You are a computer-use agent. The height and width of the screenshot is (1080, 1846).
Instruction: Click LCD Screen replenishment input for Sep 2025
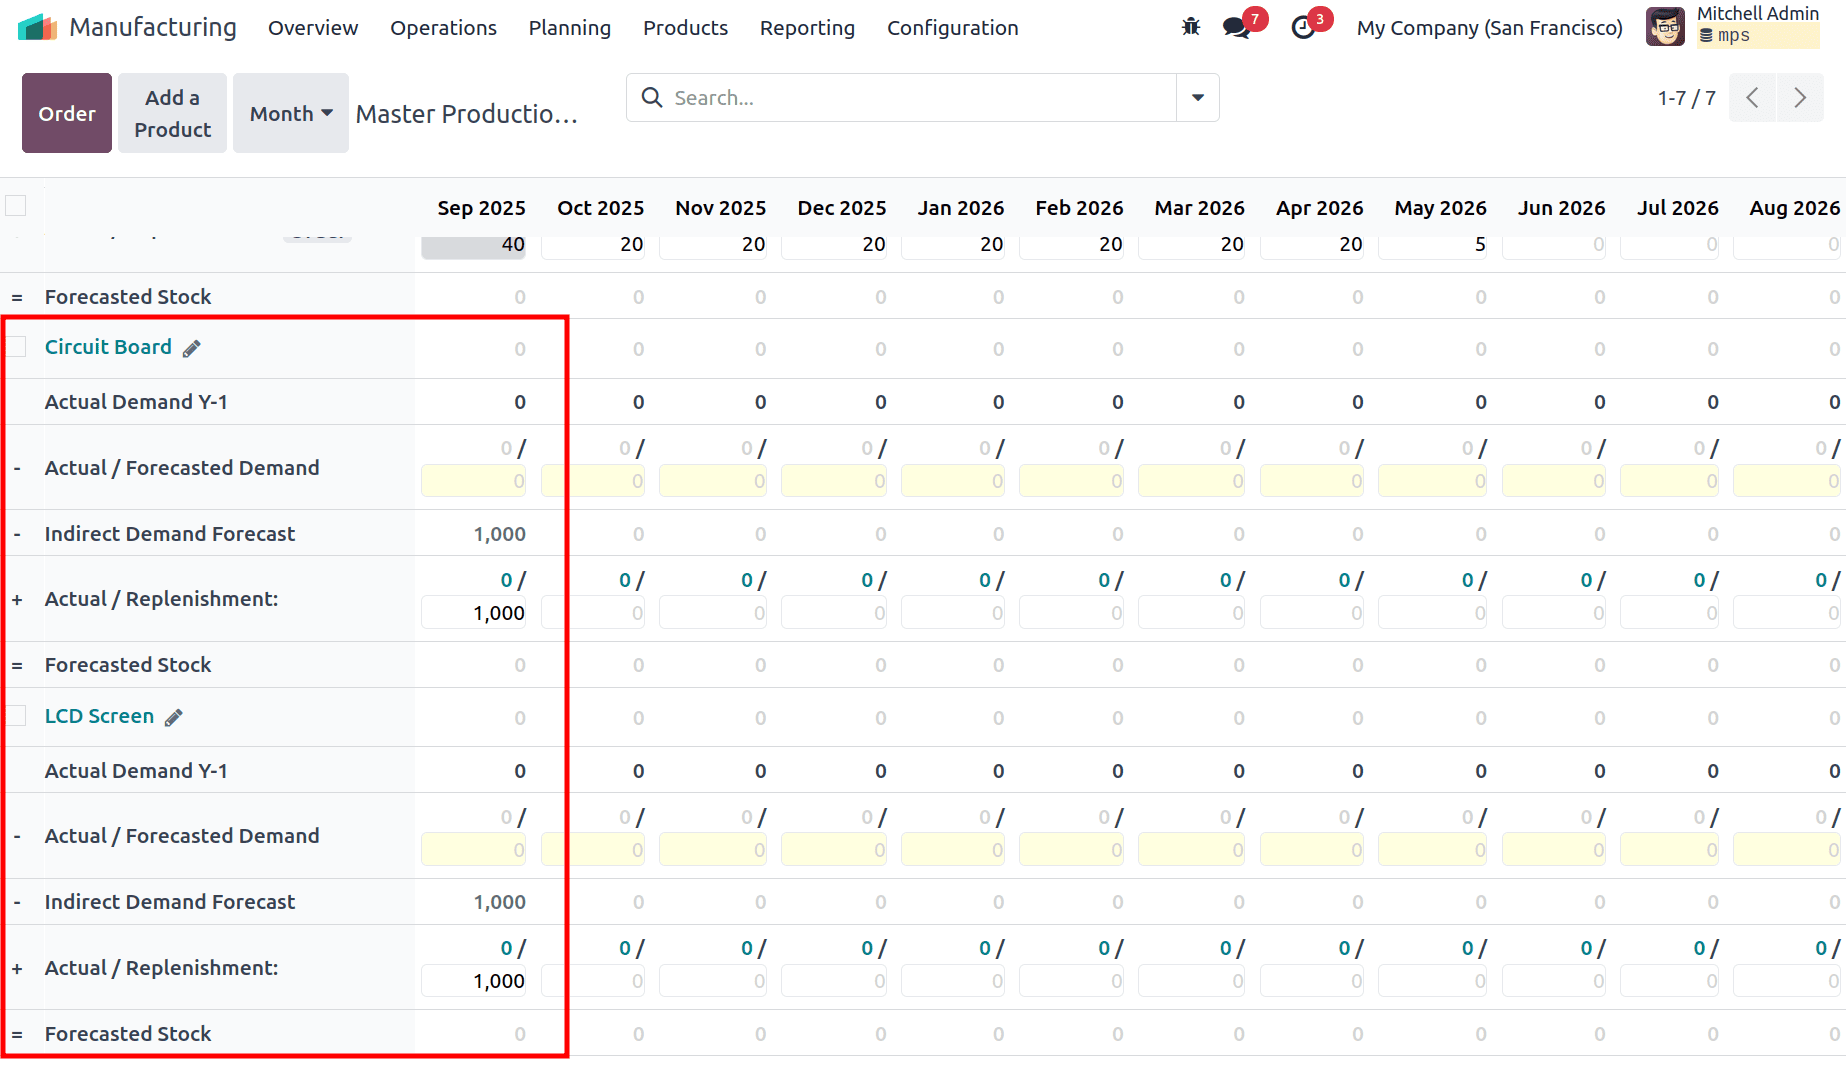(x=473, y=981)
